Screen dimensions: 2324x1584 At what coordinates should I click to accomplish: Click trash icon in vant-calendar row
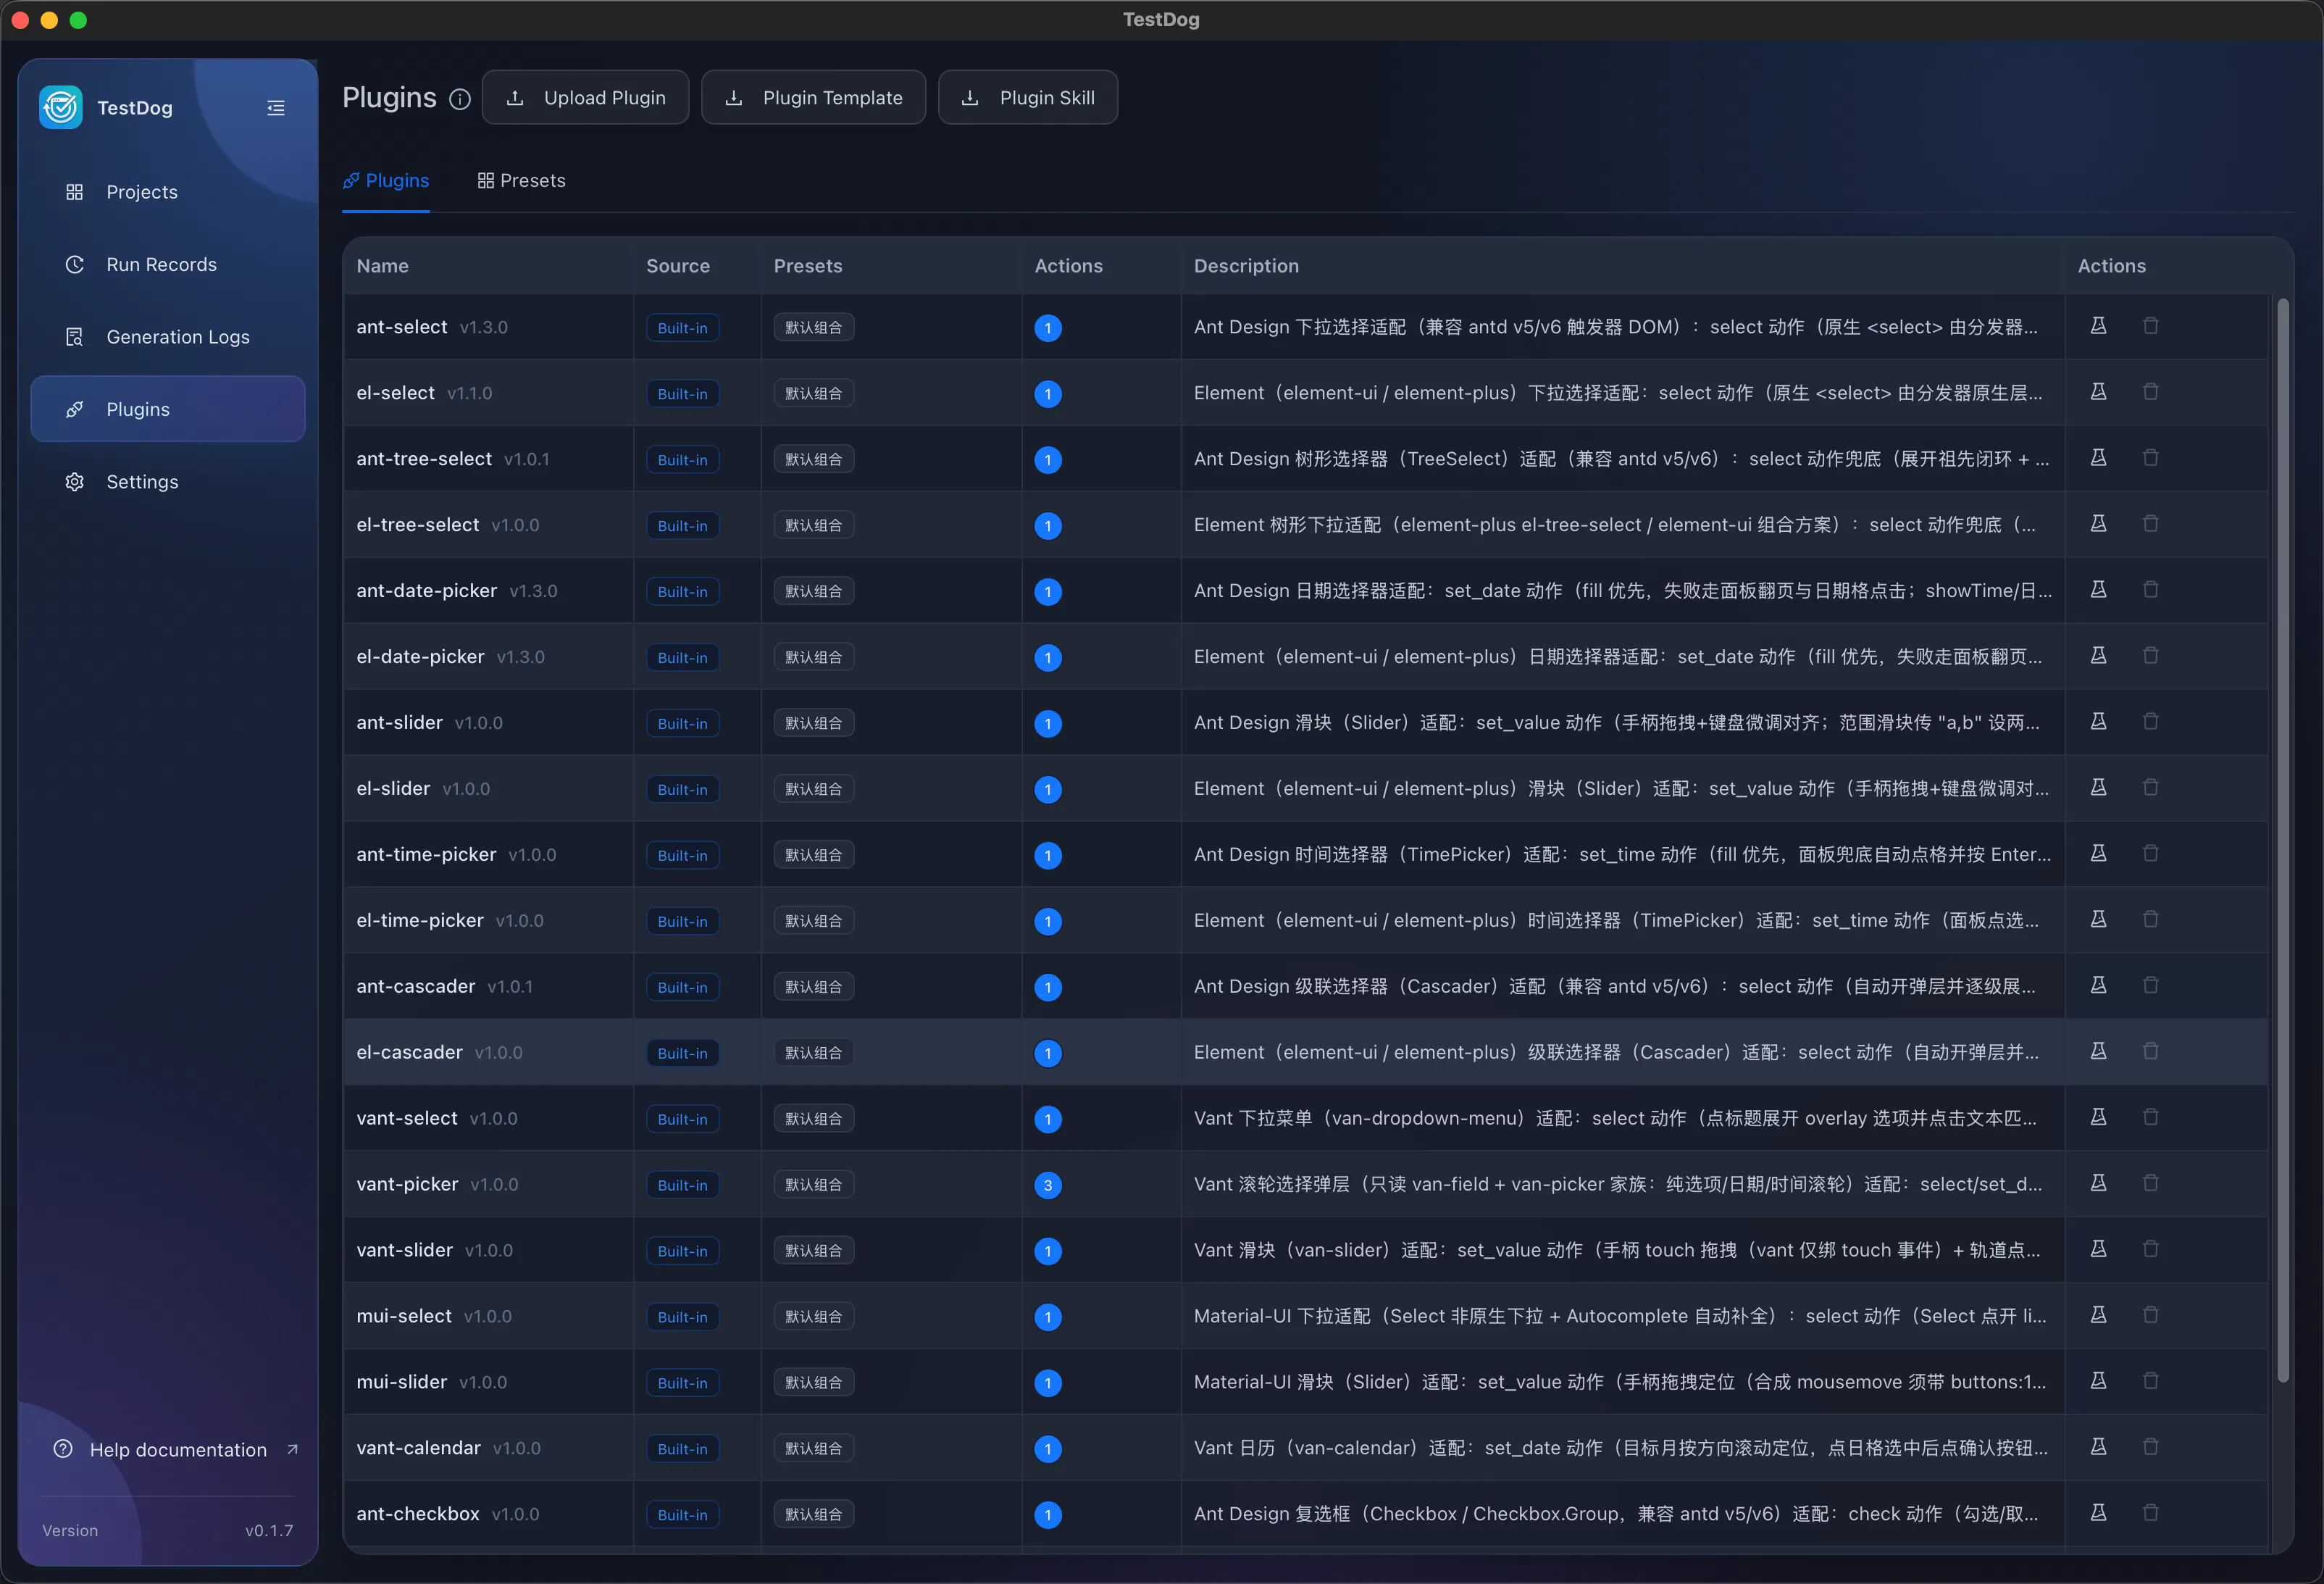coord(2150,1447)
